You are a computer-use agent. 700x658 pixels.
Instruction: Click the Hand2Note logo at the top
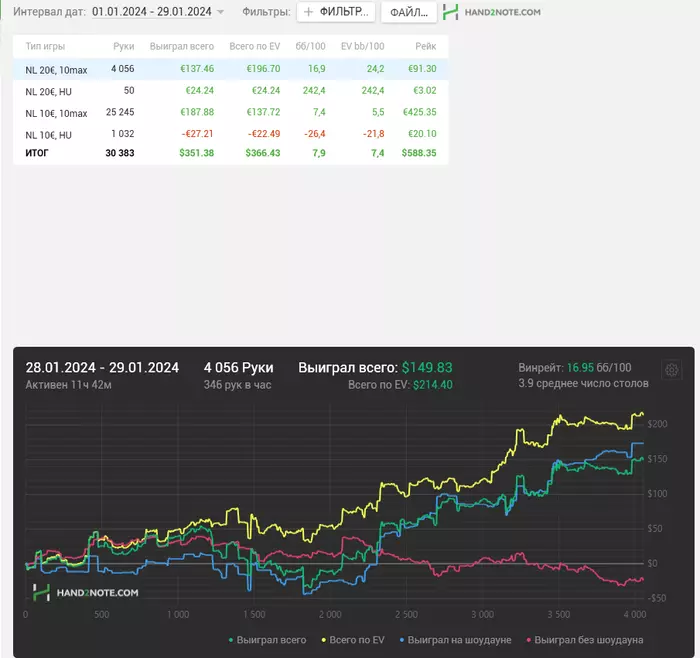493,12
